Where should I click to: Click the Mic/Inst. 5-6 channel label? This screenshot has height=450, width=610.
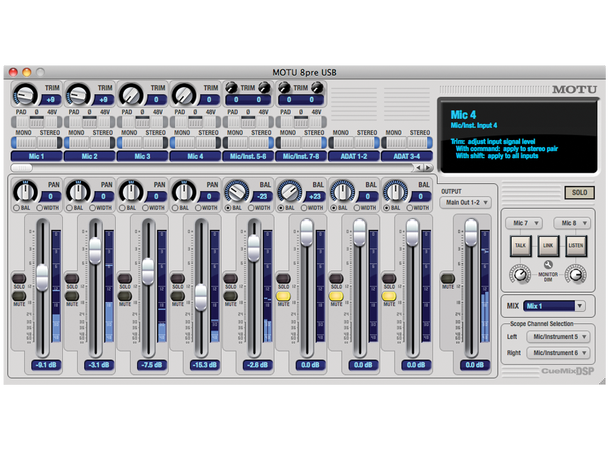tap(248, 156)
